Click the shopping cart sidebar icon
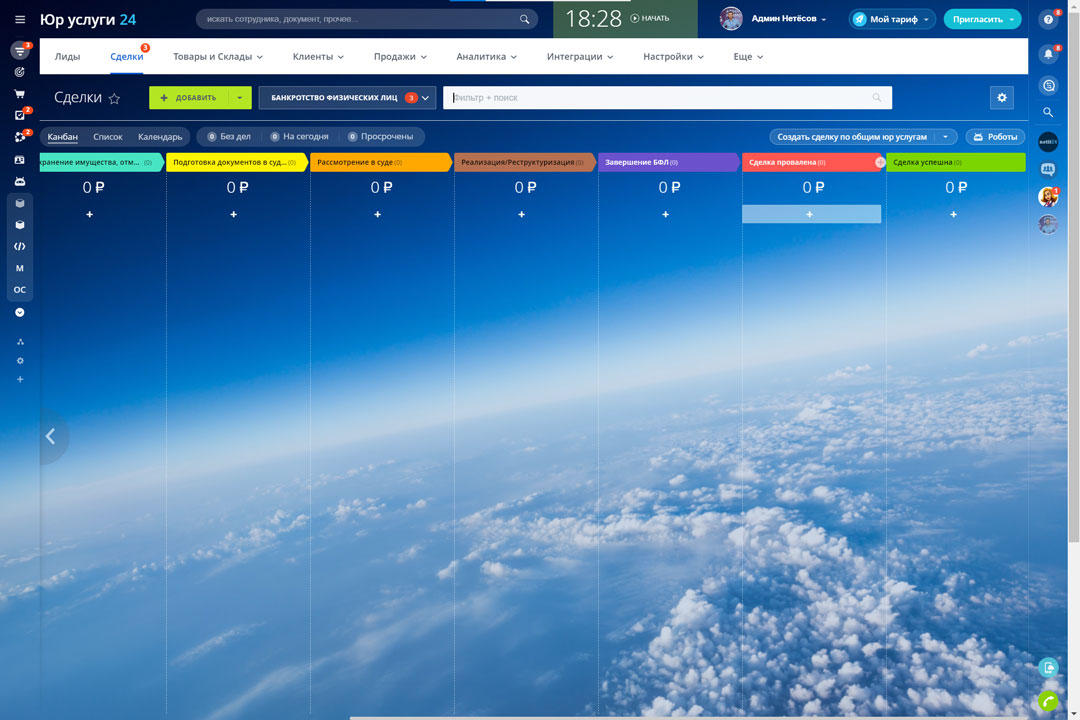 19,94
